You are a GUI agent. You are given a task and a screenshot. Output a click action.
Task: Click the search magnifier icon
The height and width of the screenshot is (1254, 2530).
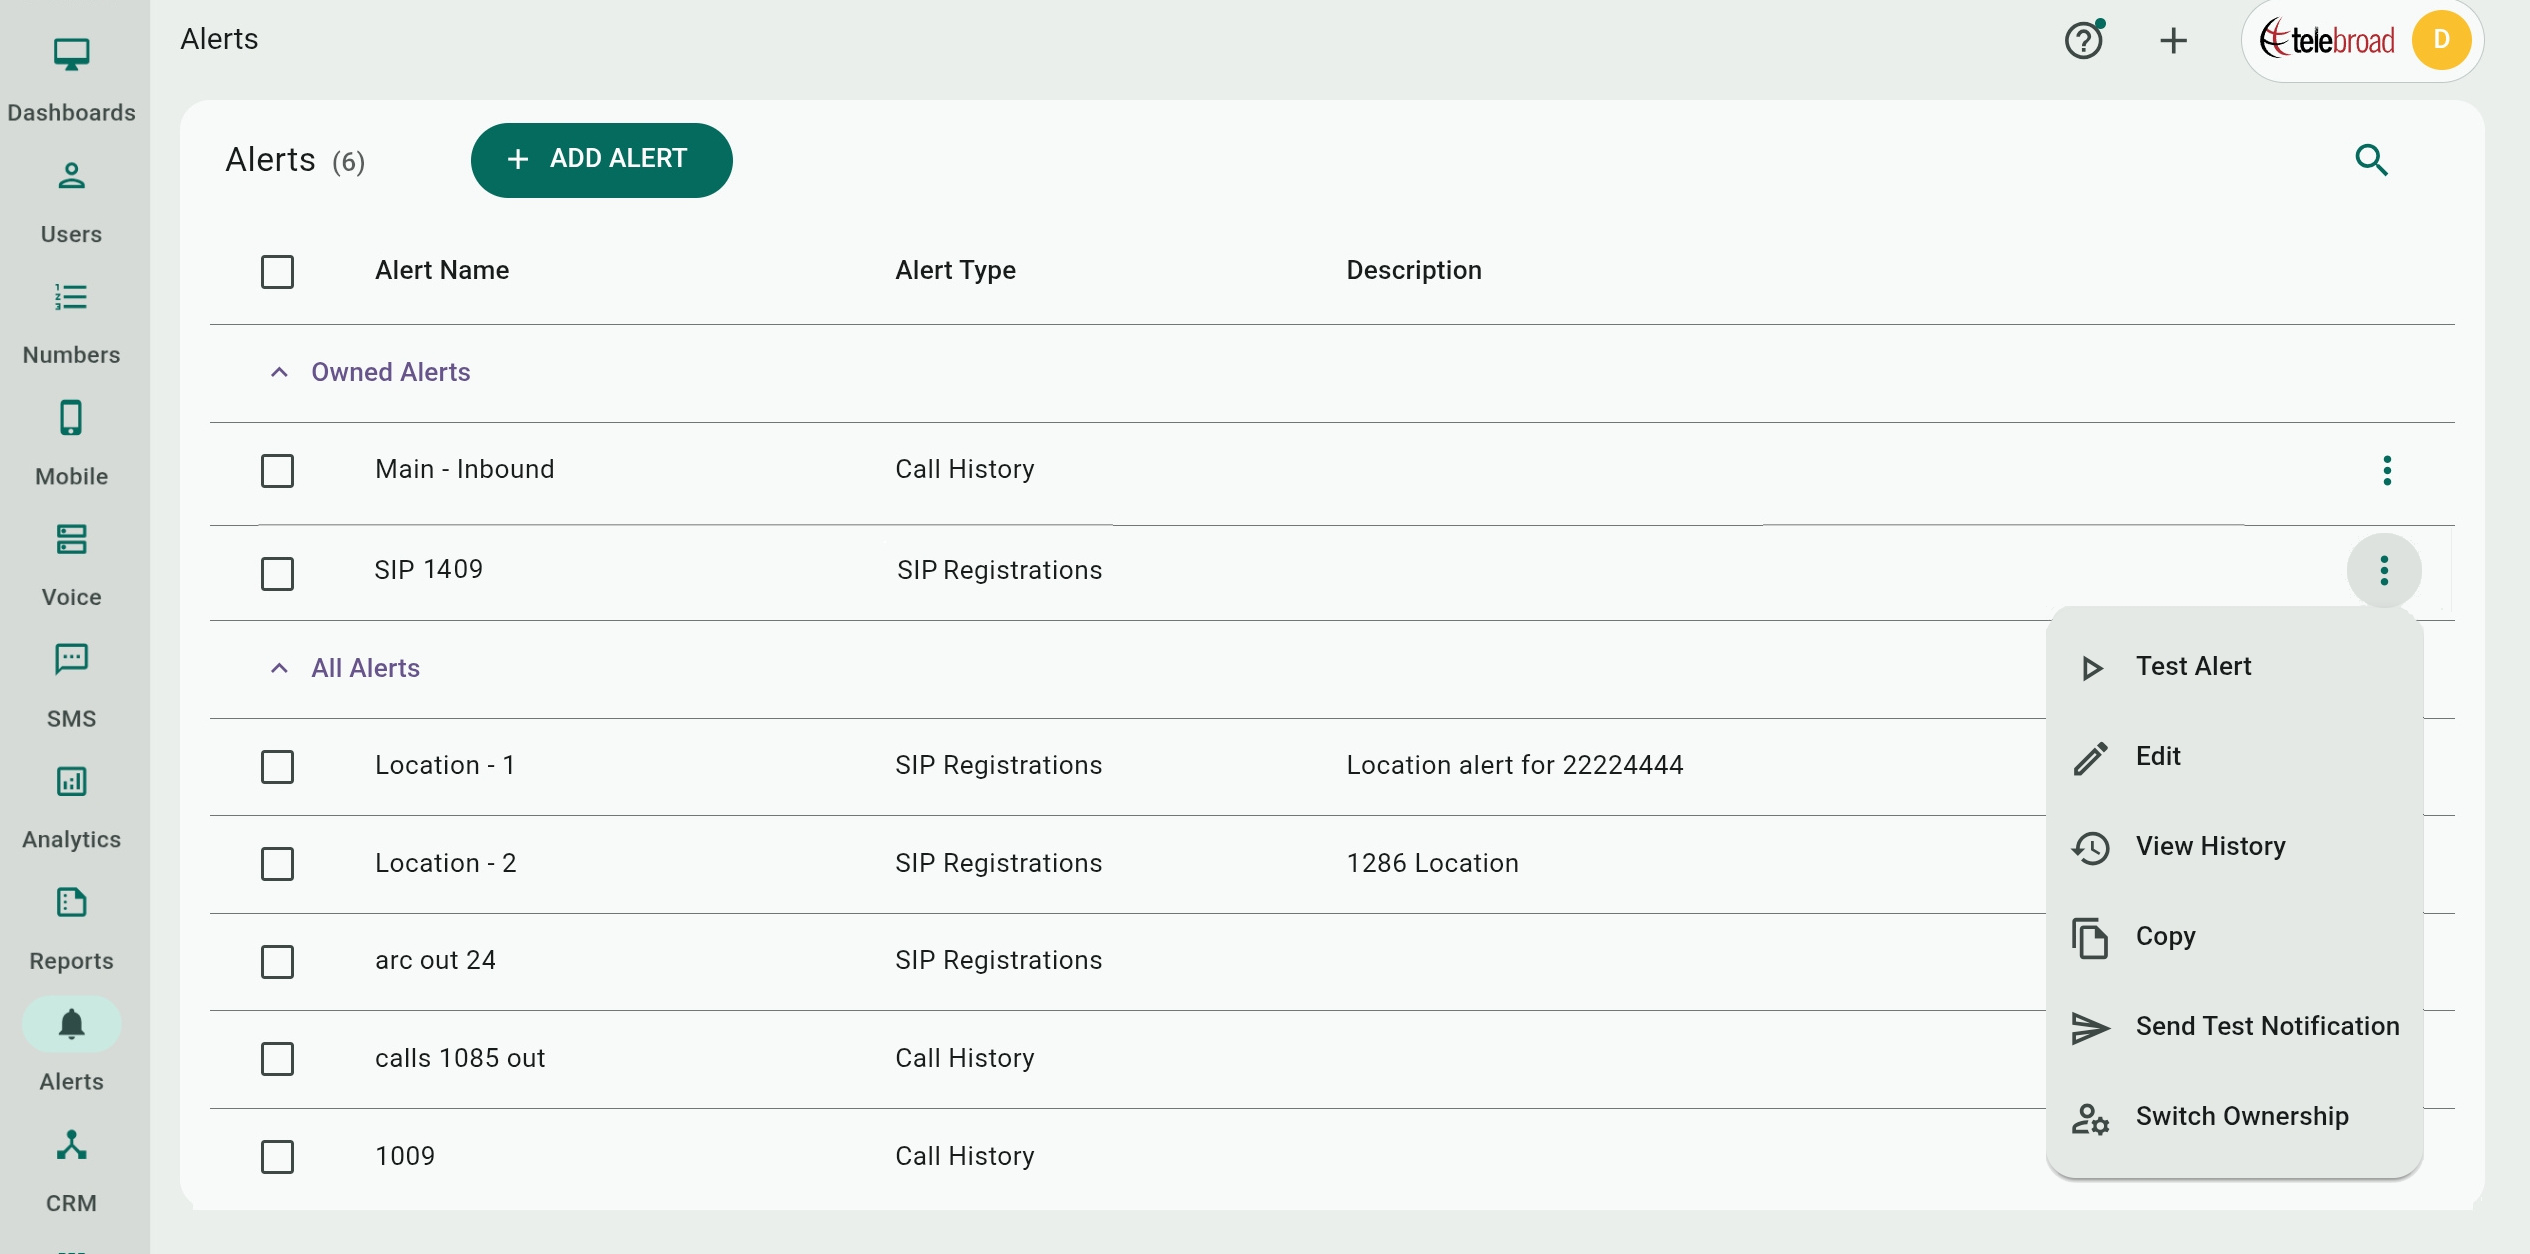tap(2371, 160)
